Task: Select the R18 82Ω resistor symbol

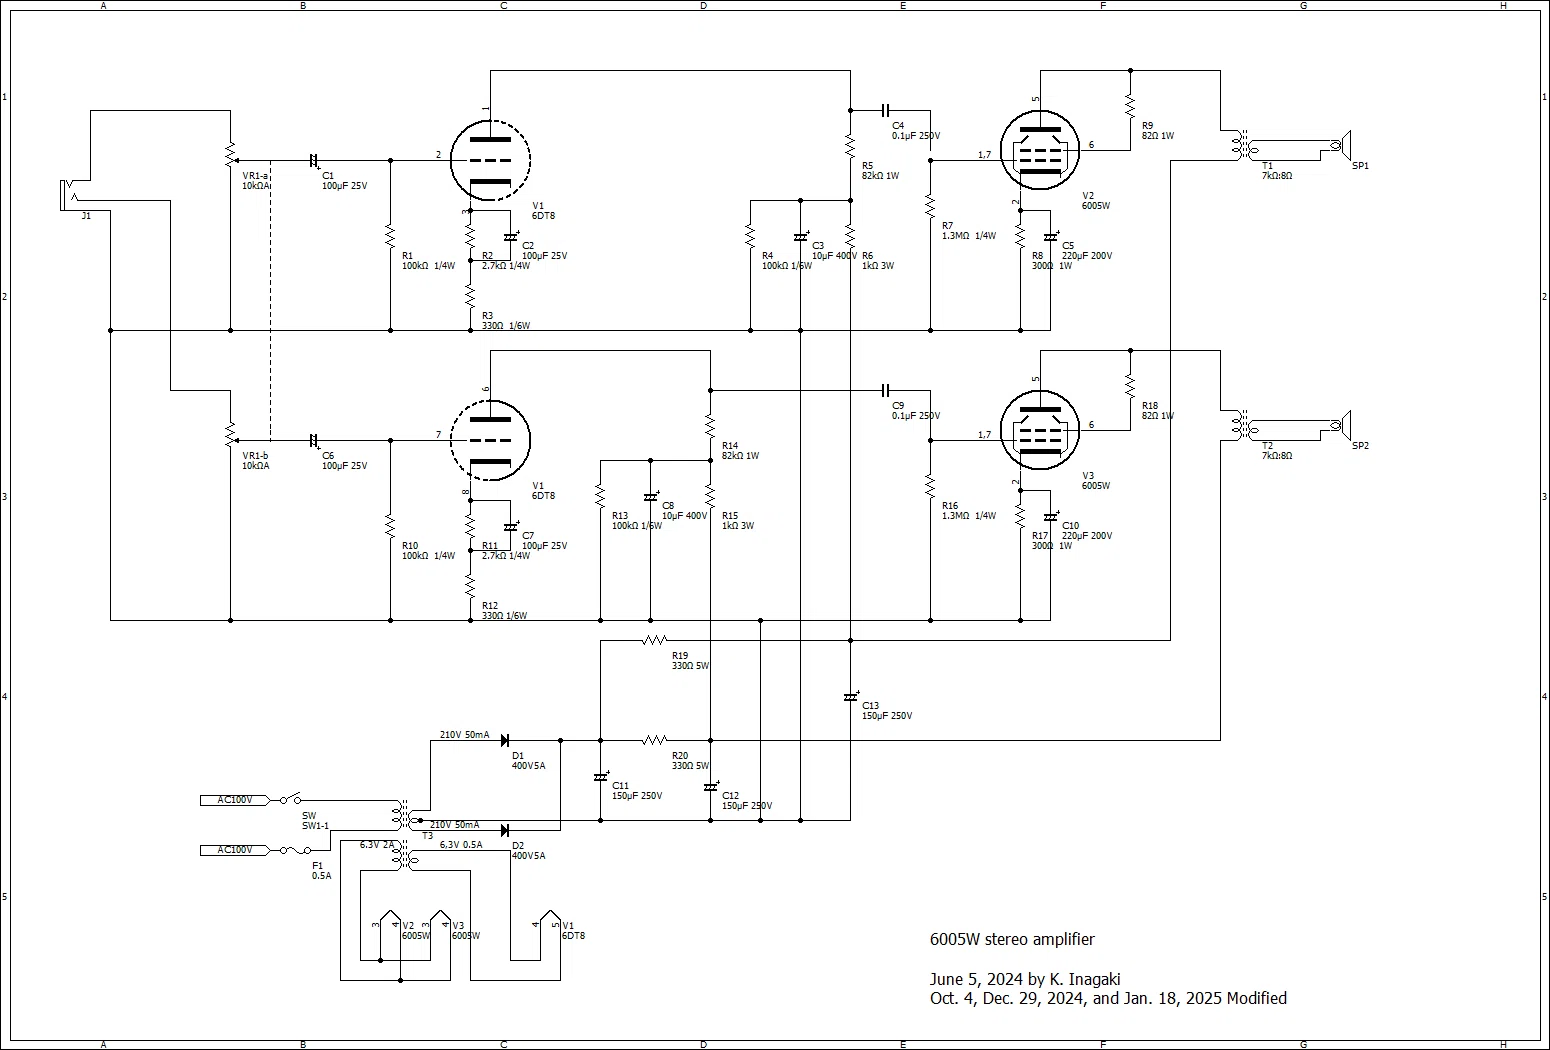Action: [x=1130, y=385]
